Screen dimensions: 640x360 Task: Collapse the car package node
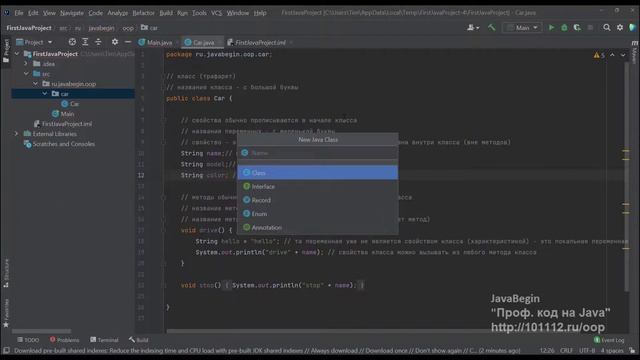tap(45, 93)
